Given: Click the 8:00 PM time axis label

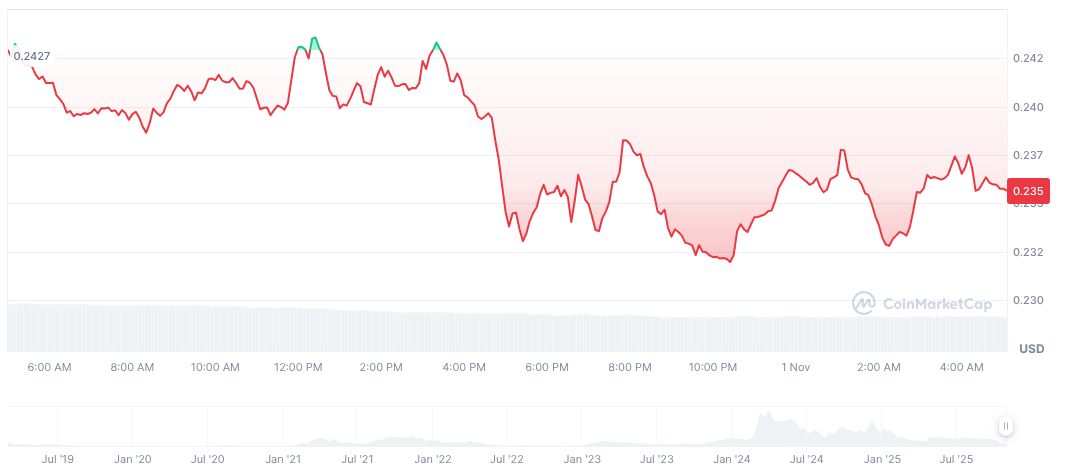Looking at the screenshot, I should pyautogui.click(x=629, y=367).
